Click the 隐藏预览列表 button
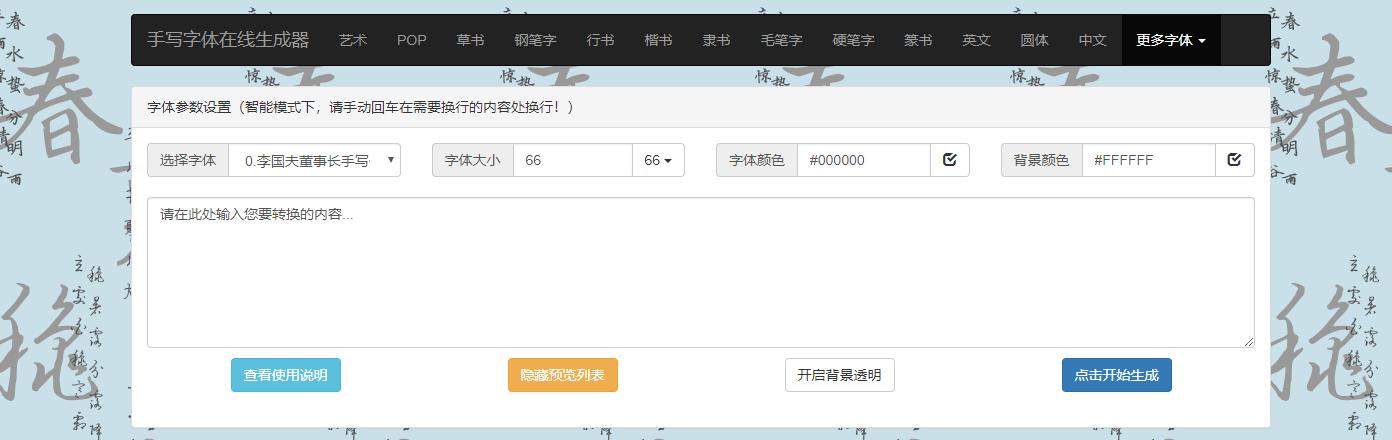Image resolution: width=1392 pixels, height=440 pixels. pyautogui.click(x=563, y=375)
